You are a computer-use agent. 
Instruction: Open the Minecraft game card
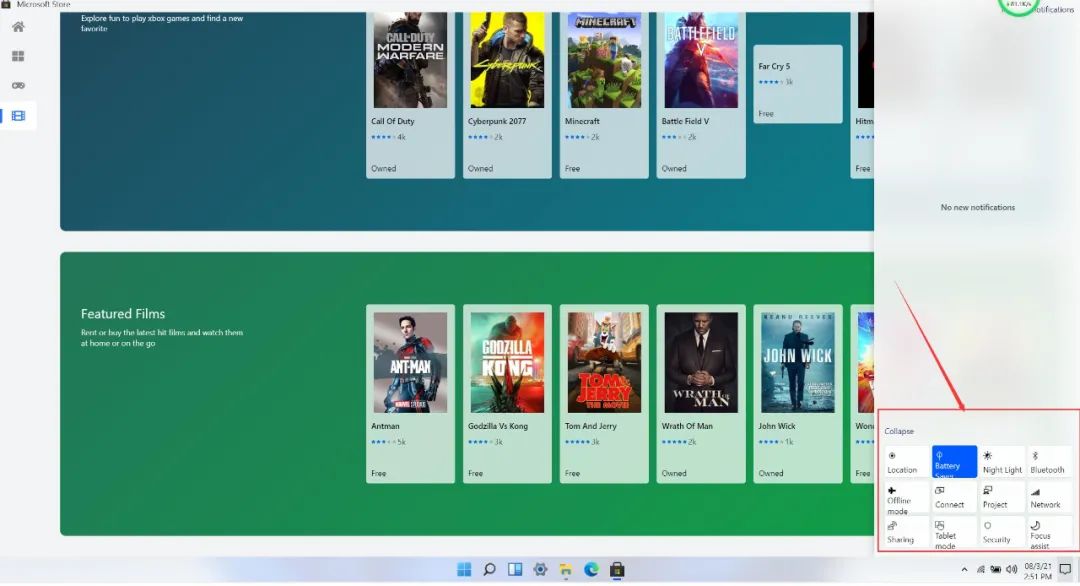click(604, 94)
